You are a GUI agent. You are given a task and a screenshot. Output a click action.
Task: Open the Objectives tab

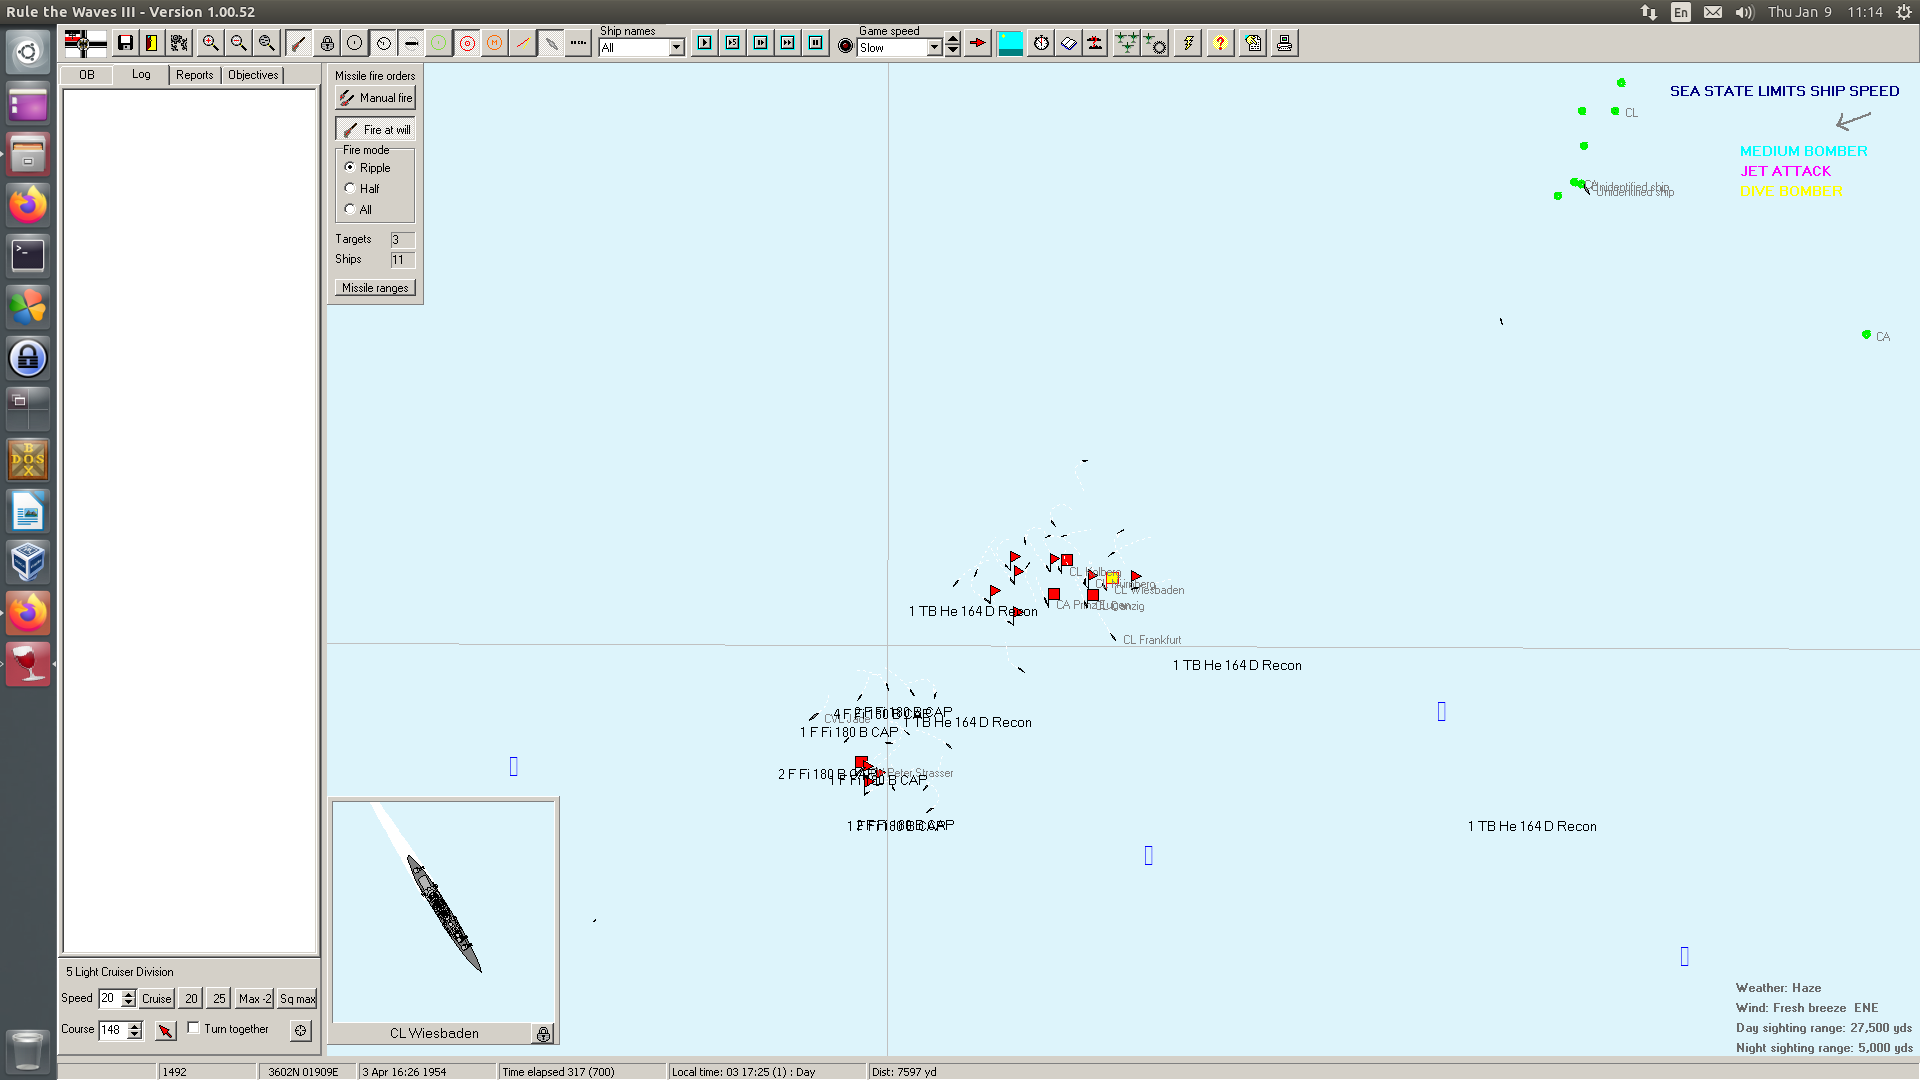(253, 75)
